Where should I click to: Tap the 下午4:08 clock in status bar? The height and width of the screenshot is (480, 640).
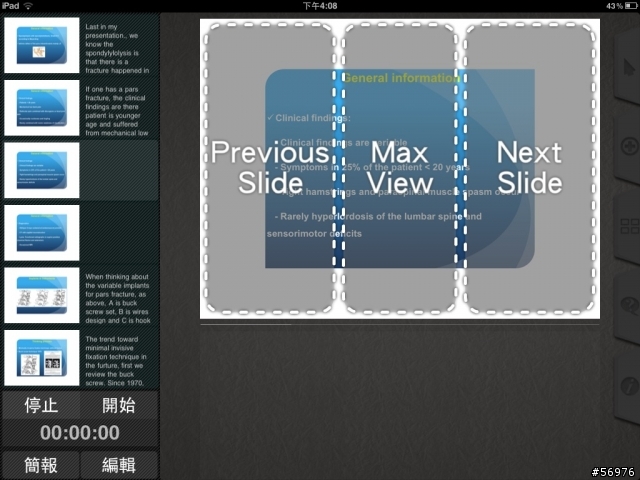[320, 6]
